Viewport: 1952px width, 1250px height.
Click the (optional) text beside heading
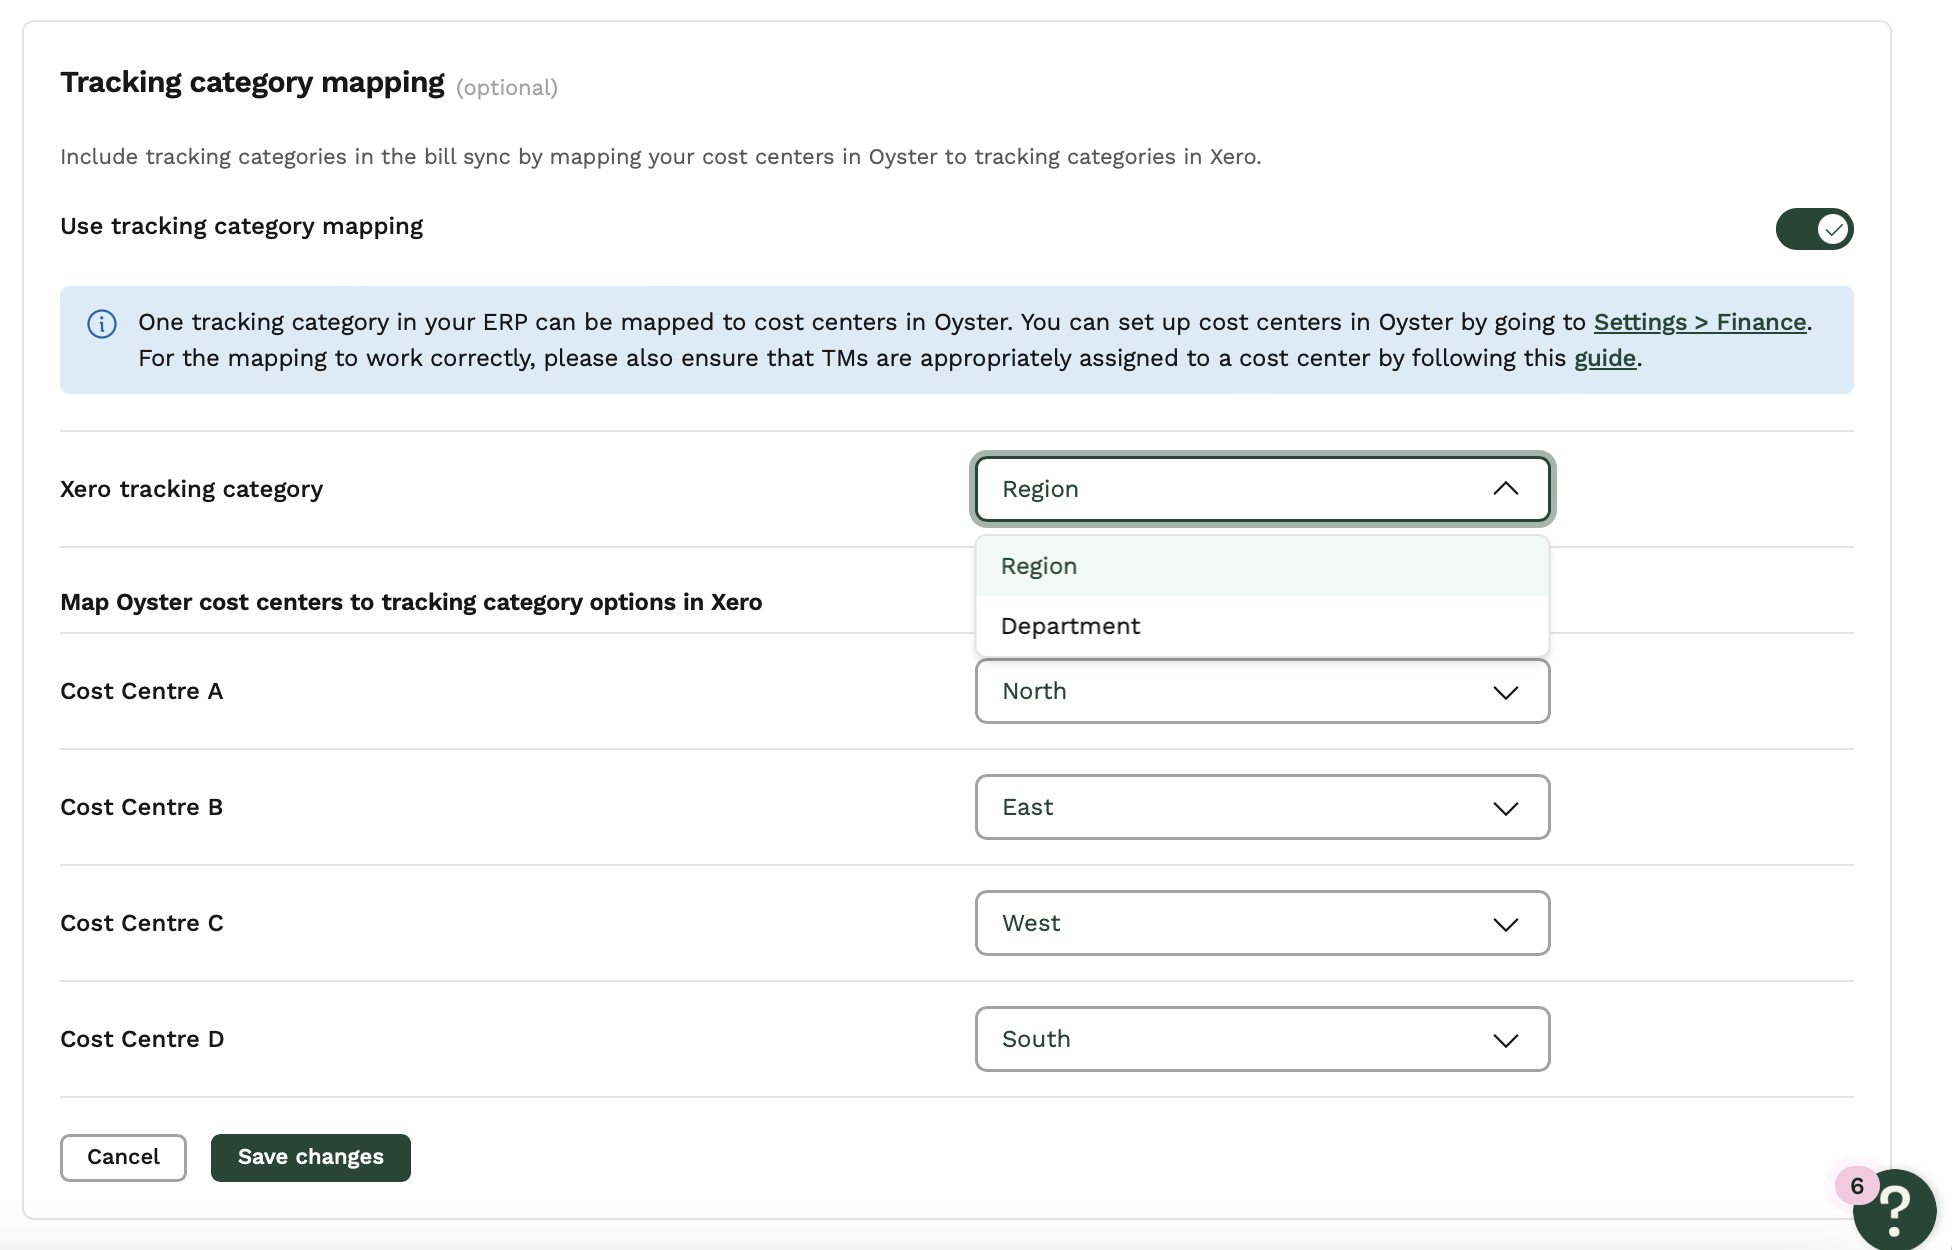tap(507, 88)
